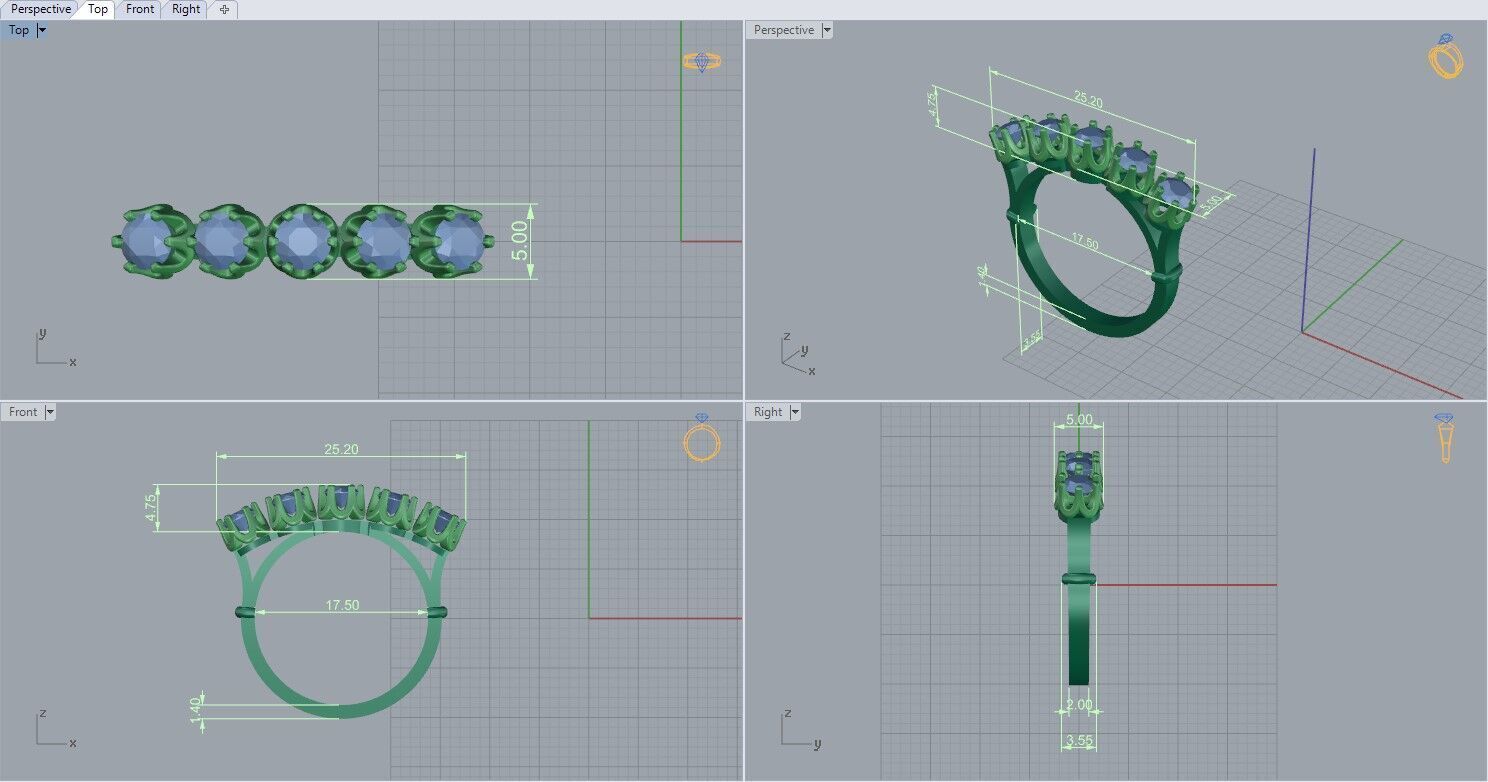Click the ring orientation icon in Top viewport

[702, 62]
